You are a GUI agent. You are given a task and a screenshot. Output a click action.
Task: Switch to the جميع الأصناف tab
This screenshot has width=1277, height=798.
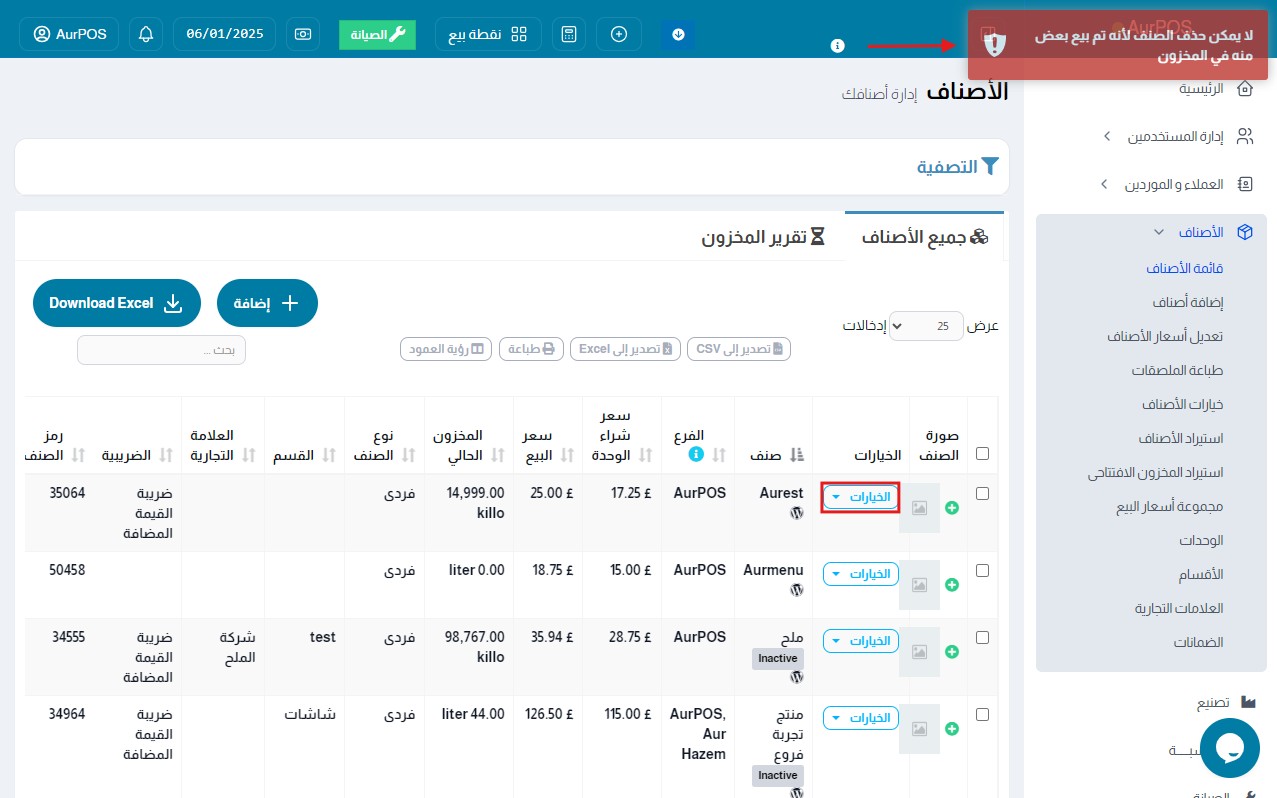[924, 238]
